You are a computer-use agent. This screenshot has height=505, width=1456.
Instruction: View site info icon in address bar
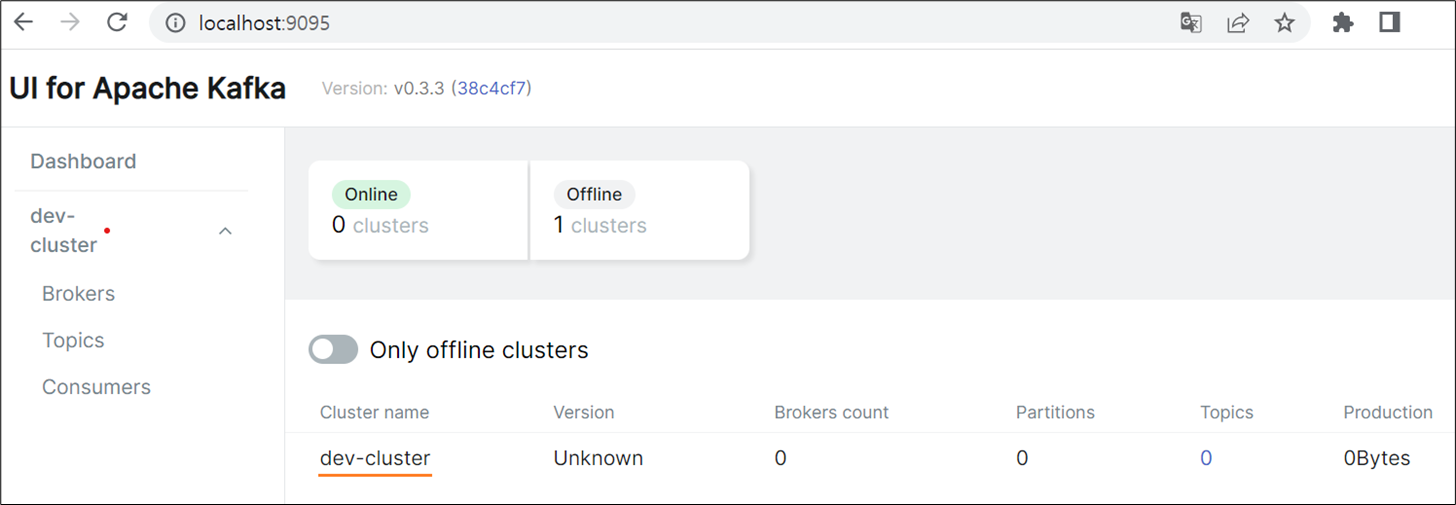pyautogui.click(x=176, y=23)
